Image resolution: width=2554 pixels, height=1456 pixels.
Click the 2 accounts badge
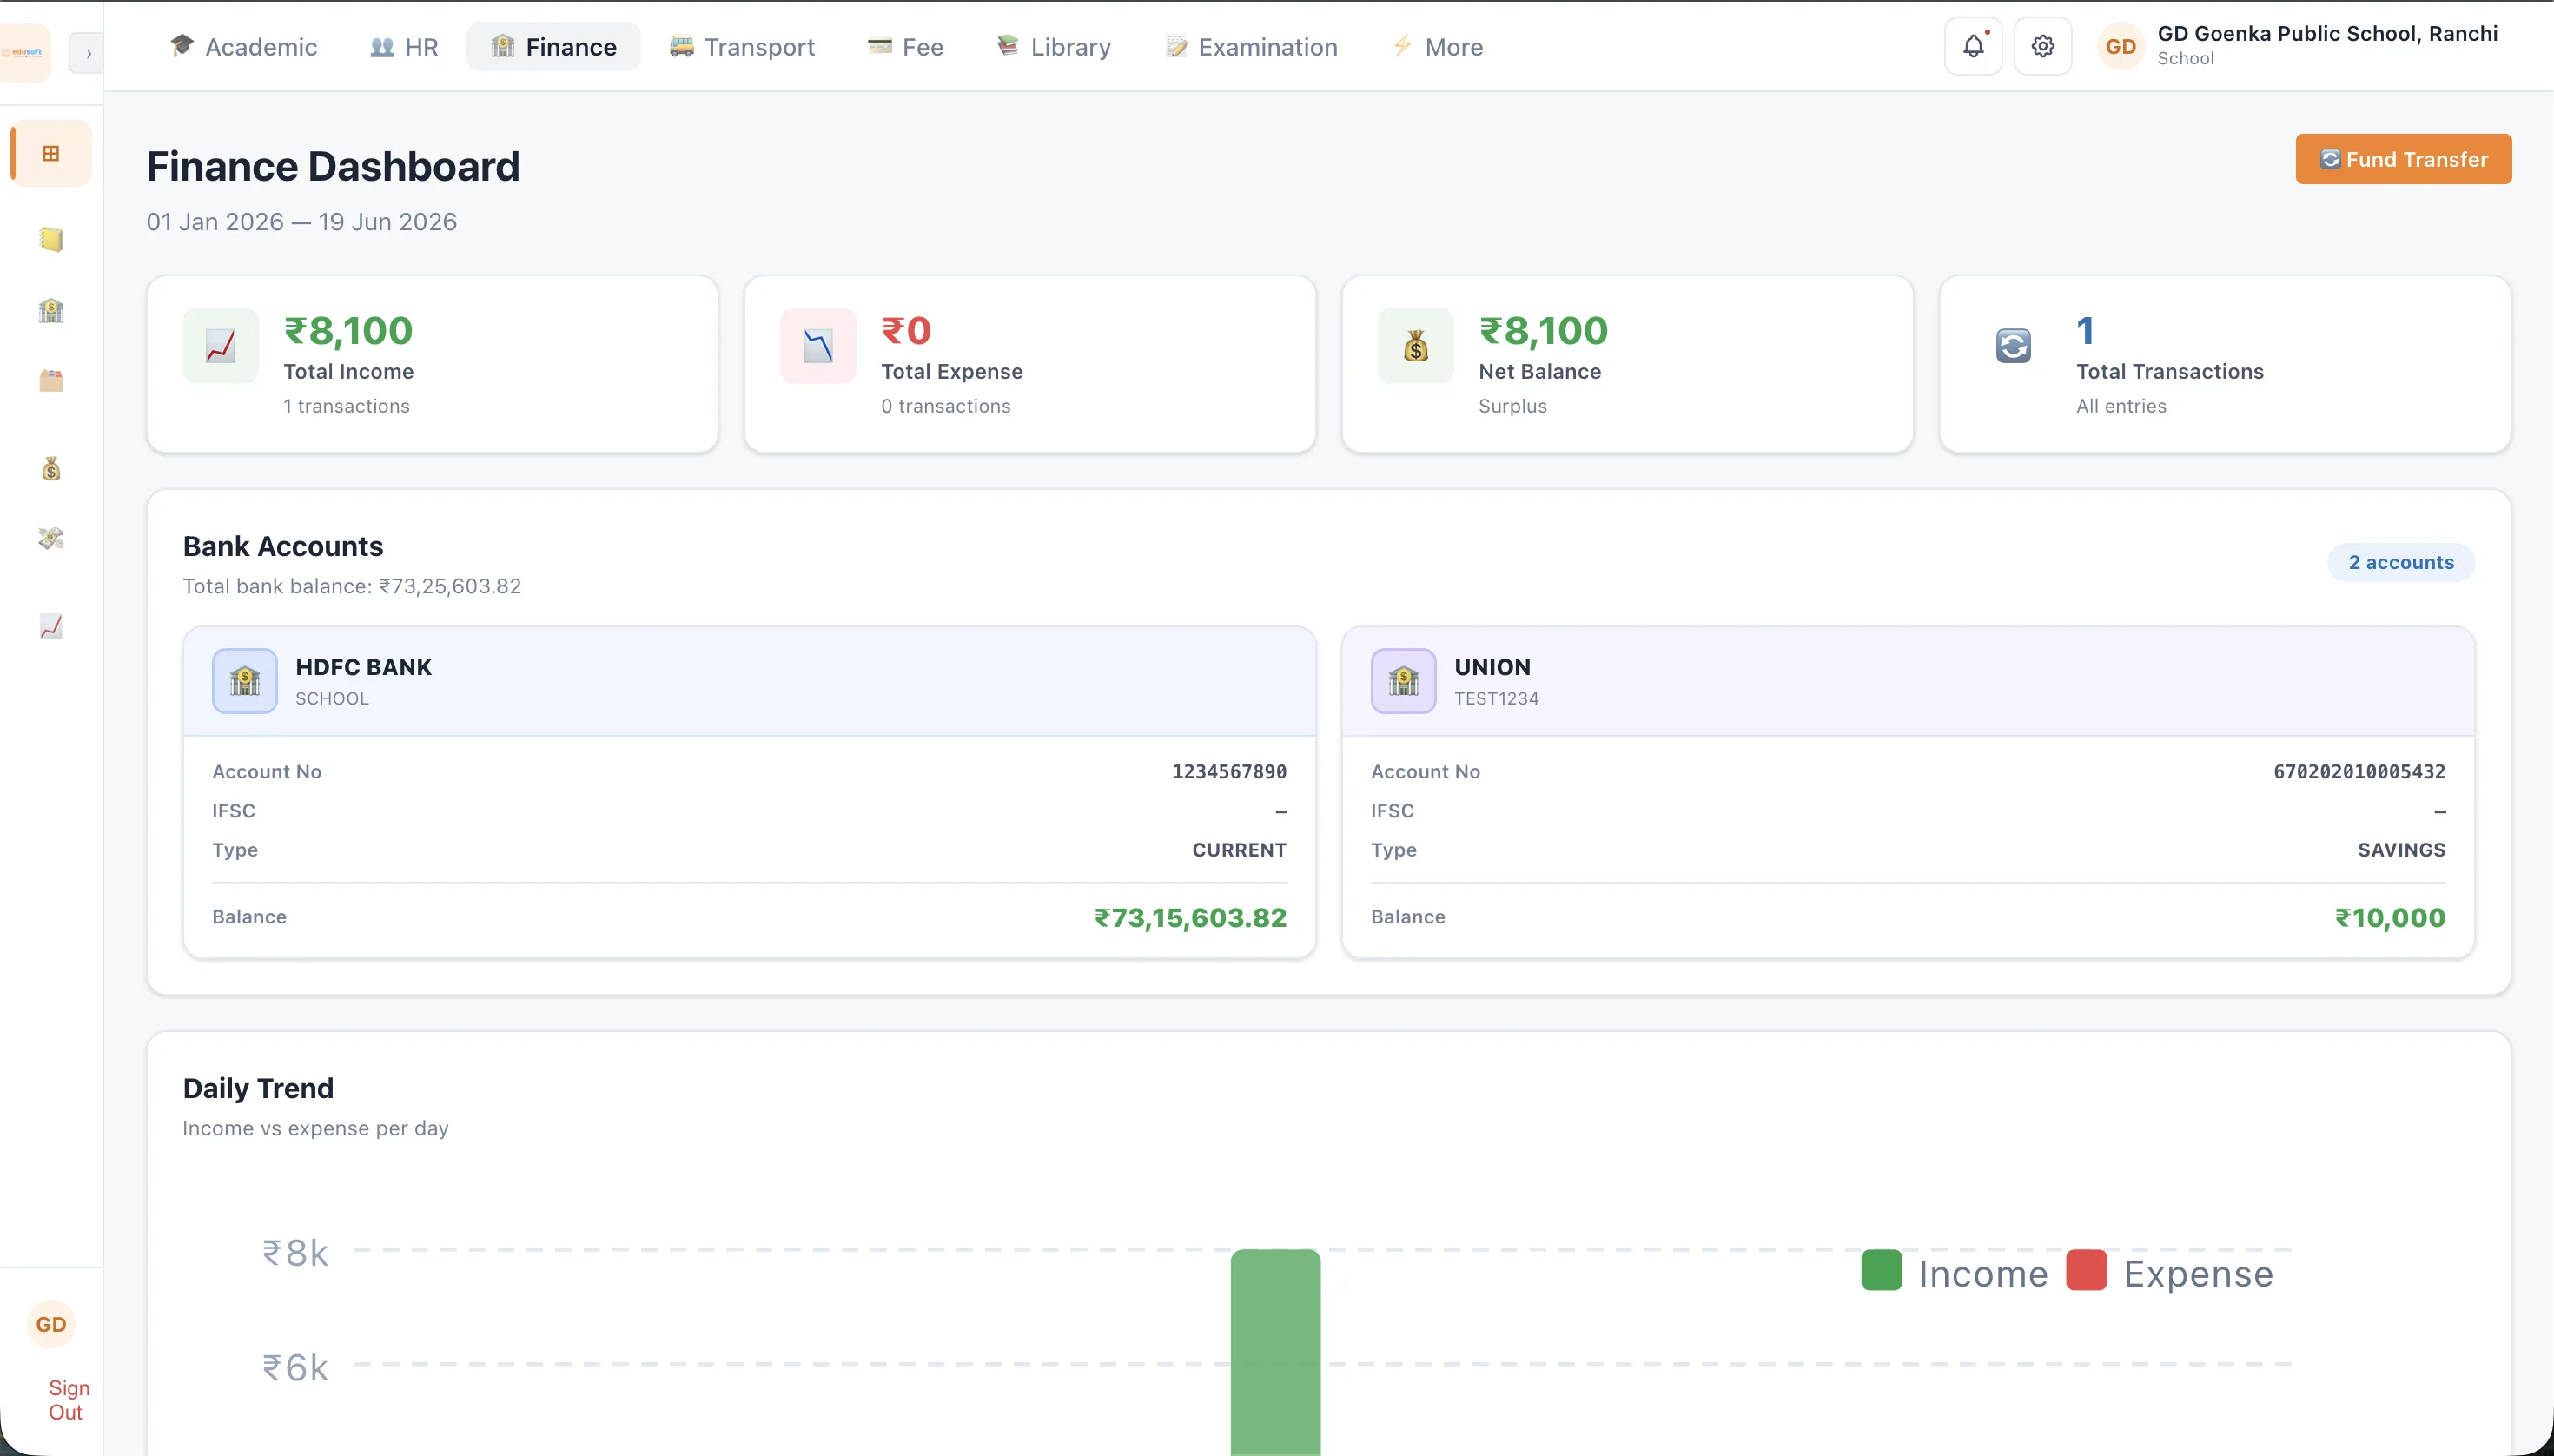[2400, 562]
